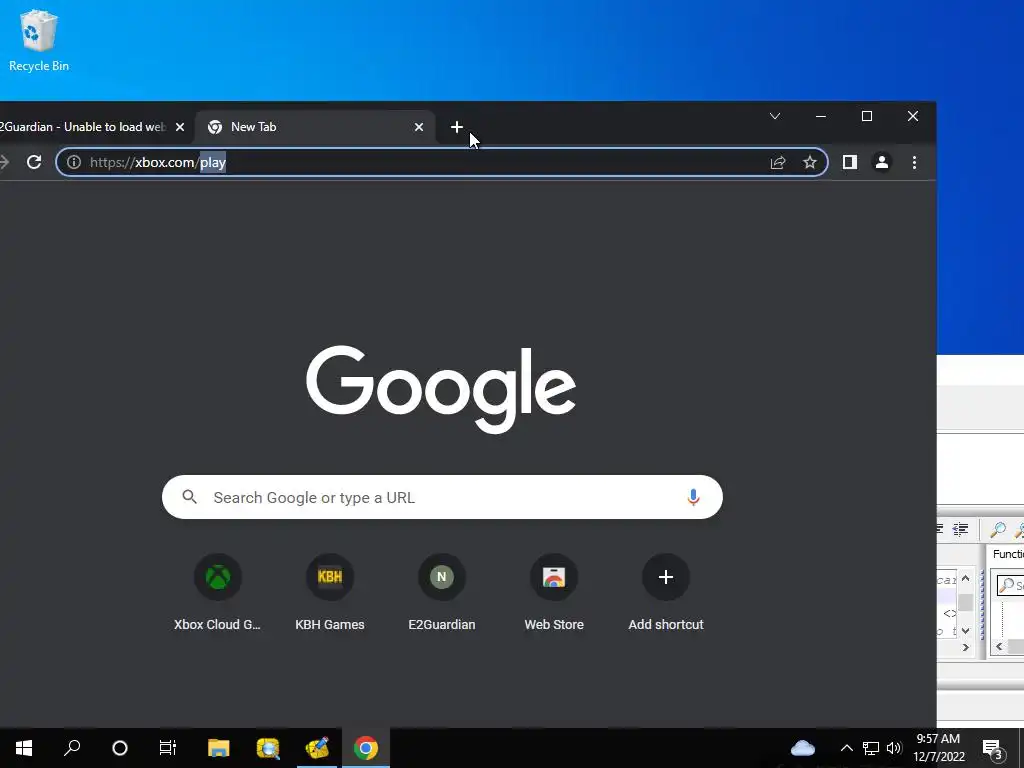Close the New Tab tab
The image size is (1024, 768).
point(419,127)
